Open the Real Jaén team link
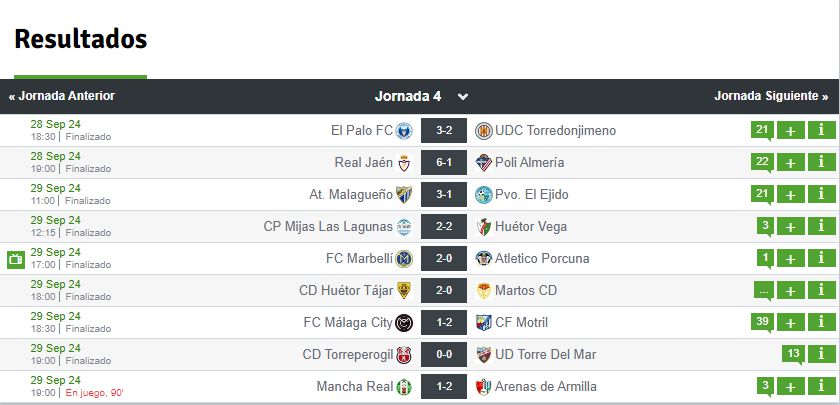 (x=364, y=162)
